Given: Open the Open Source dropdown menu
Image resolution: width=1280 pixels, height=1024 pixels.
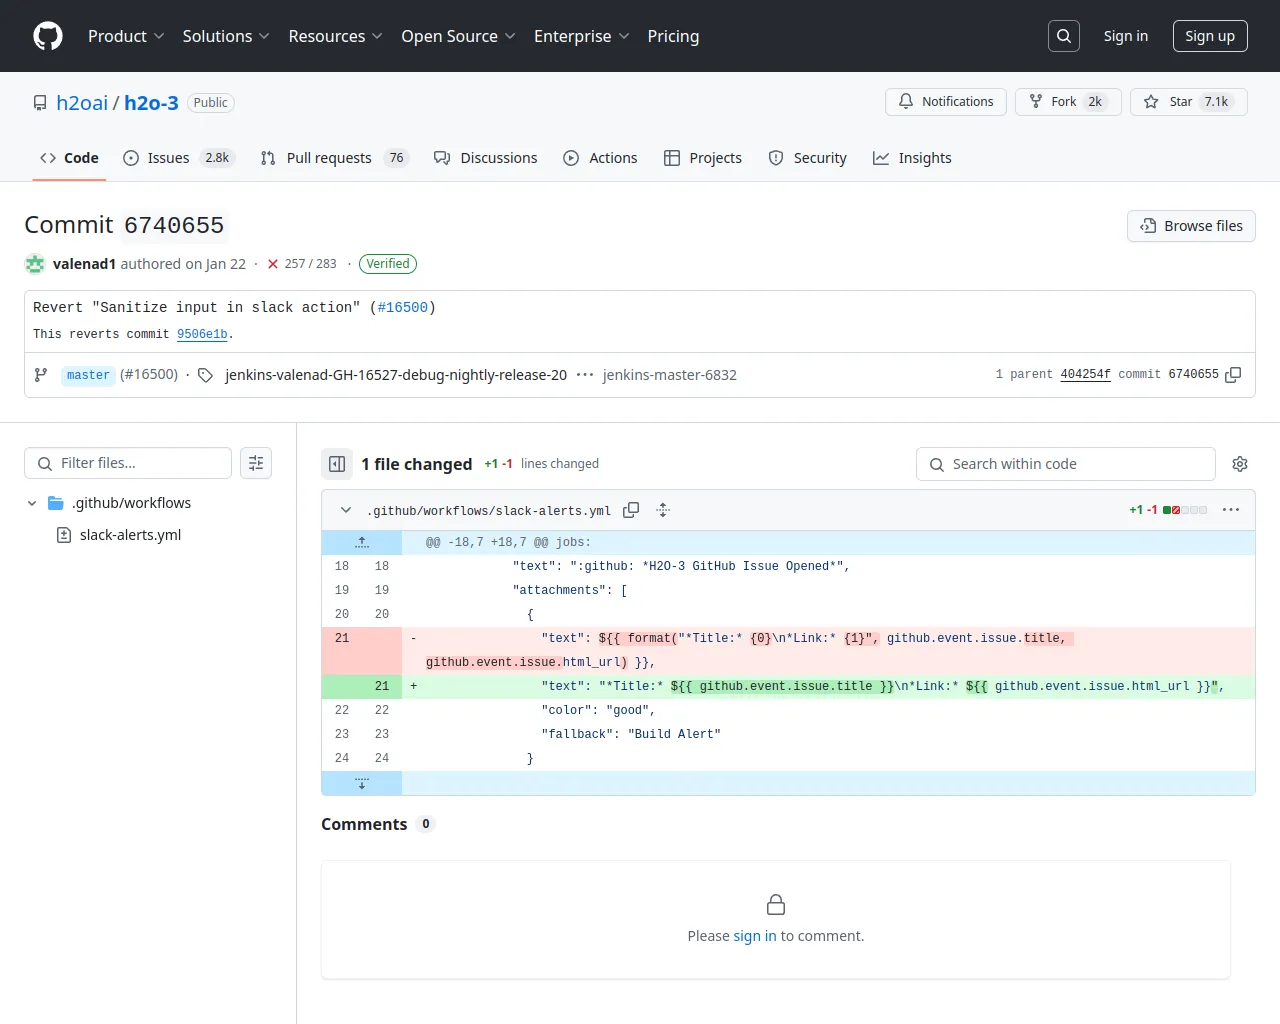Looking at the screenshot, I should tap(458, 36).
